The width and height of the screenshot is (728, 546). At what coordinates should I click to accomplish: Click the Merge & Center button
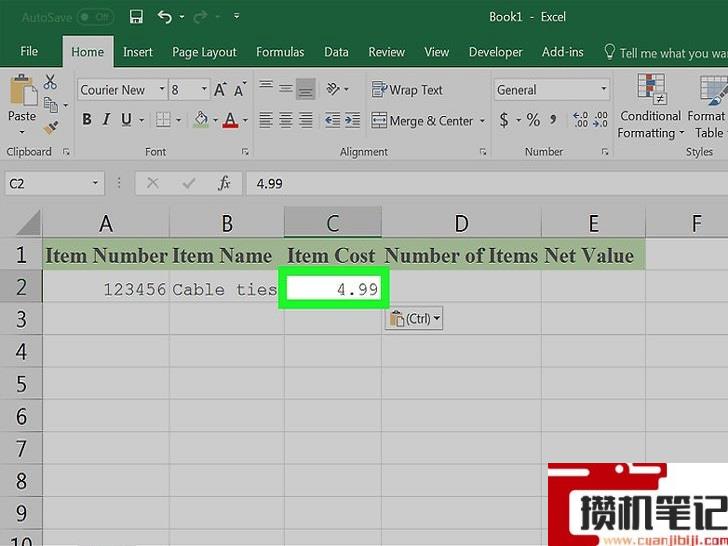point(422,121)
